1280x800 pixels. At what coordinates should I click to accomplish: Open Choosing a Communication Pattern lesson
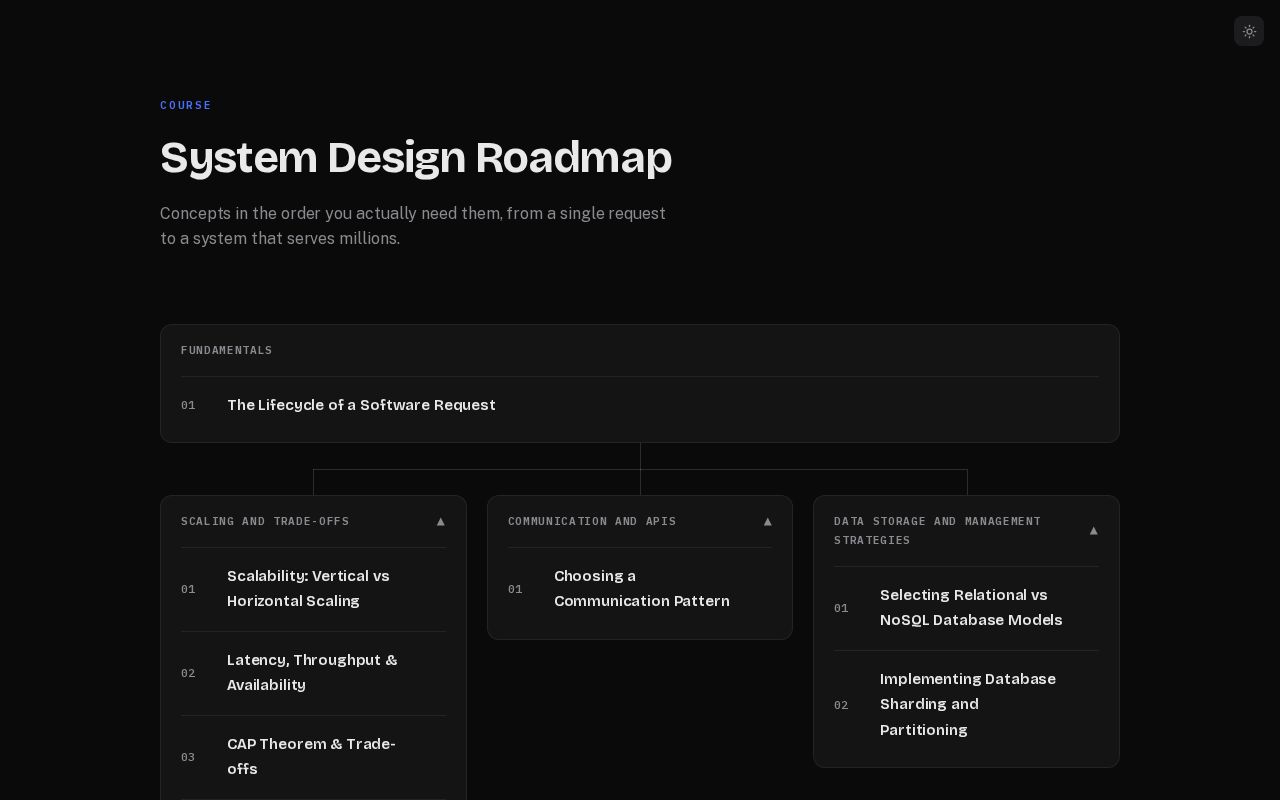640,589
